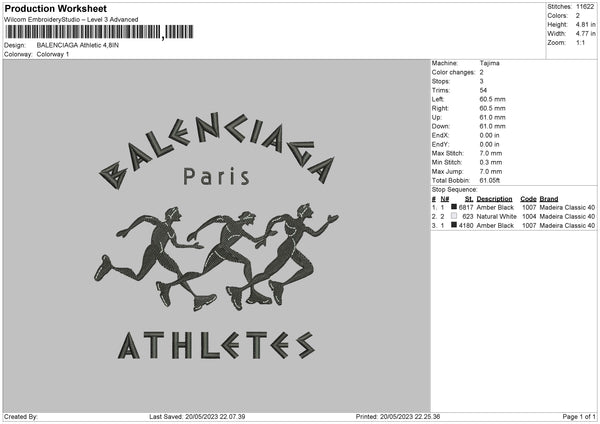Click the stitches count '11622'
Viewport: 600px width, 424px height.
tap(585, 7)
